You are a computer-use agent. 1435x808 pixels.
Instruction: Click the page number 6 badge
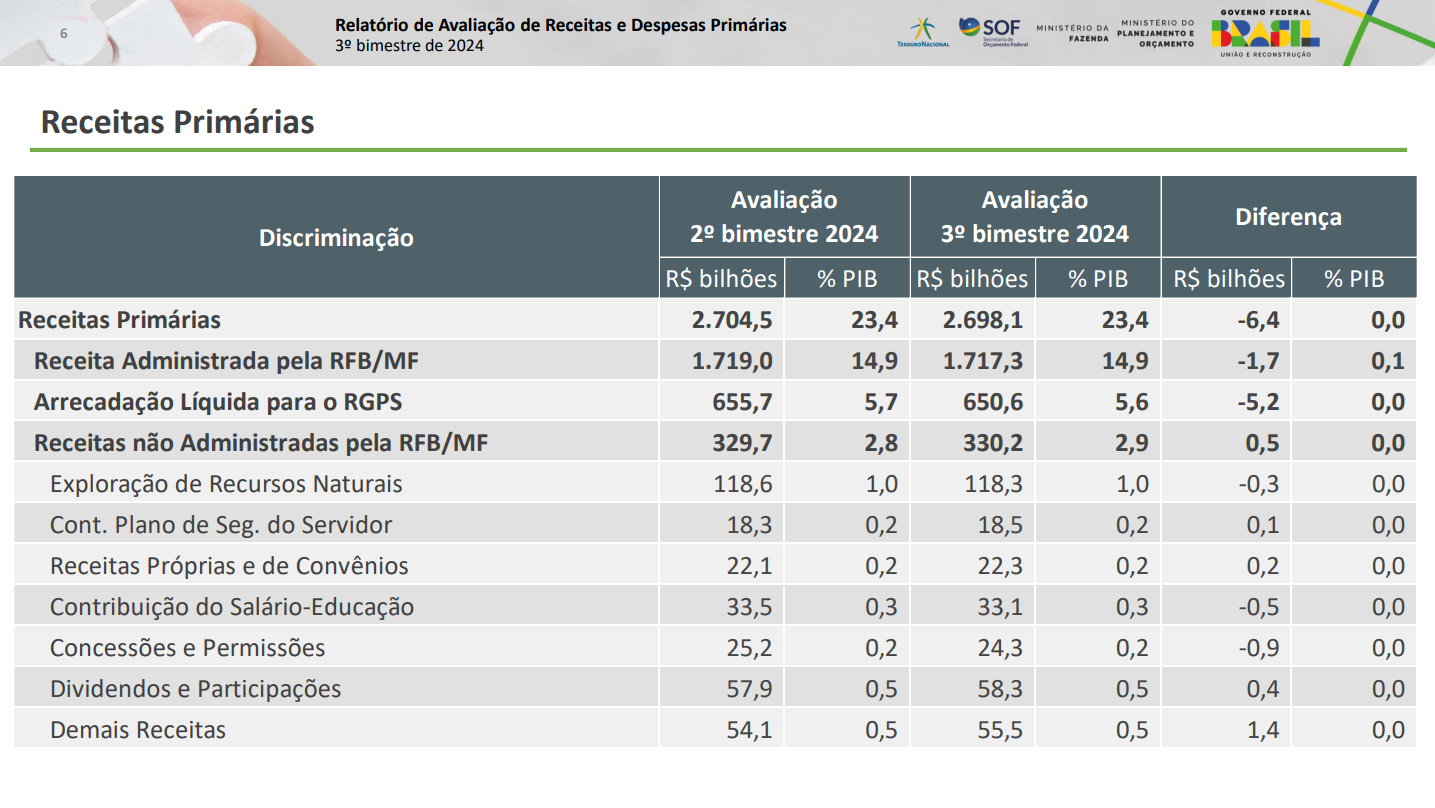(x=64, y=34)
